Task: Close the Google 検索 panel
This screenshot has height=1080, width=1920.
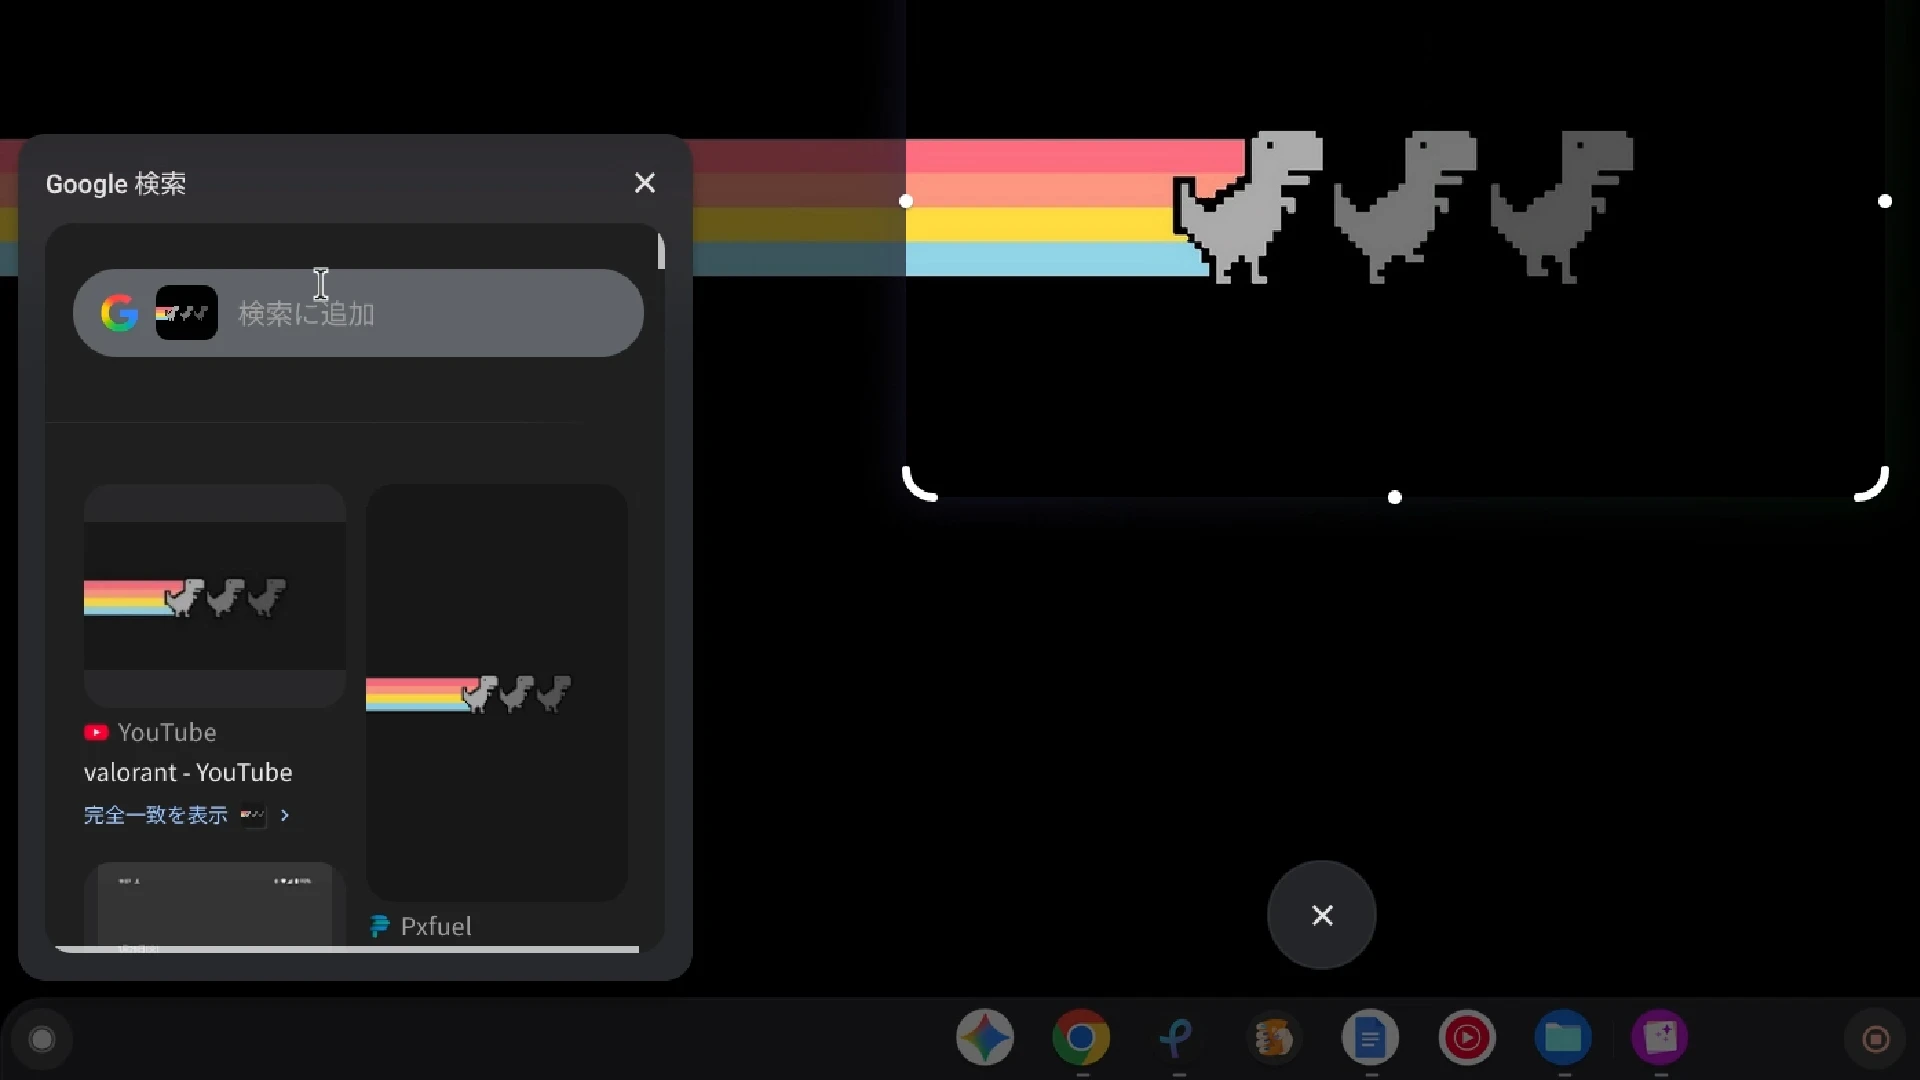Action: click(x=645, y=183)
